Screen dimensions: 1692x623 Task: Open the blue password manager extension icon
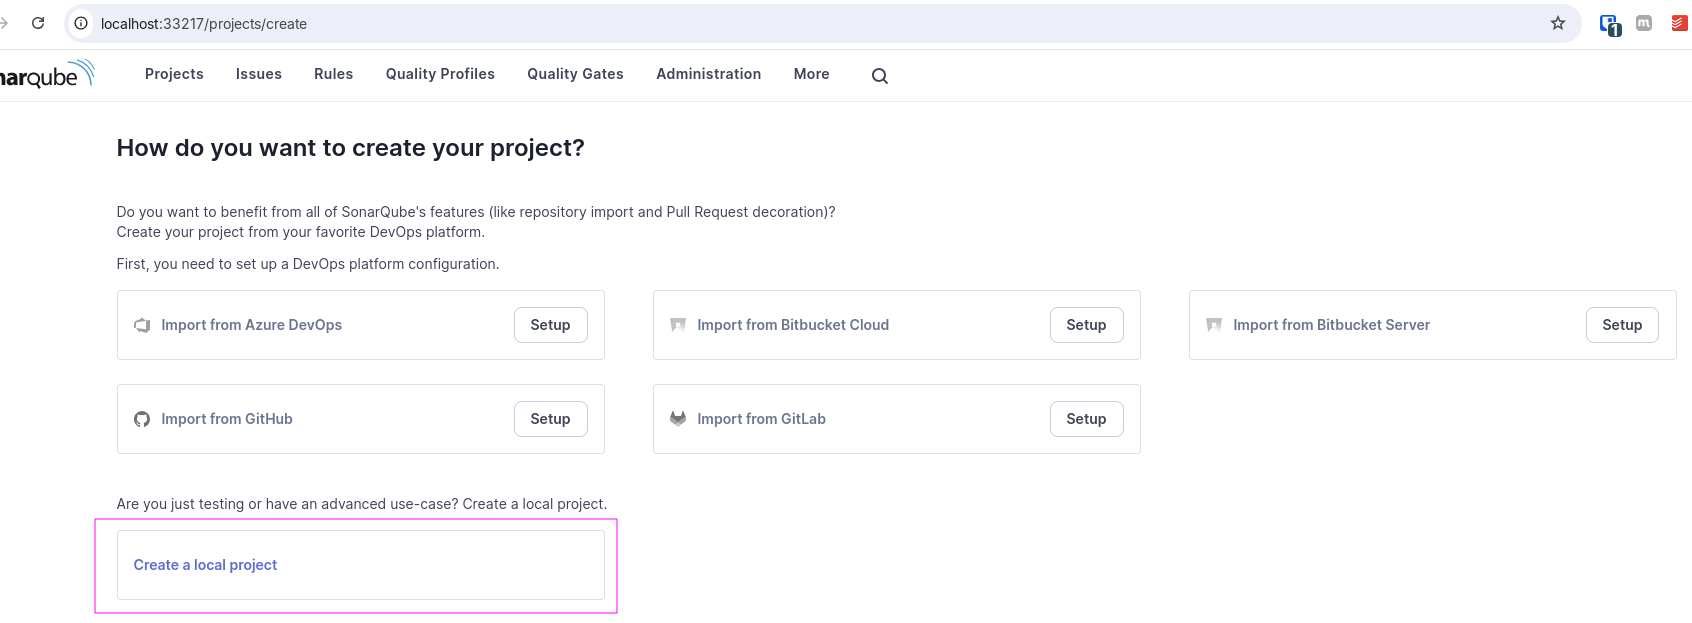pyautogui.click(x=1609, y=24)
